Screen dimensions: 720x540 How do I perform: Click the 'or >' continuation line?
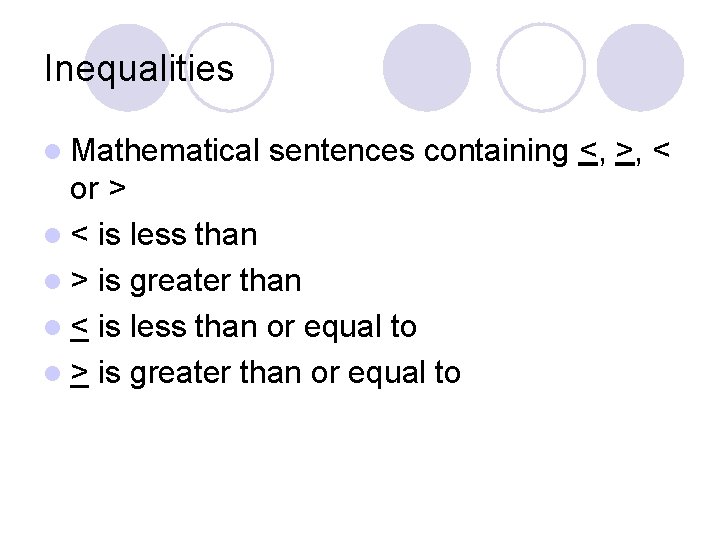[x=98, y=189]
